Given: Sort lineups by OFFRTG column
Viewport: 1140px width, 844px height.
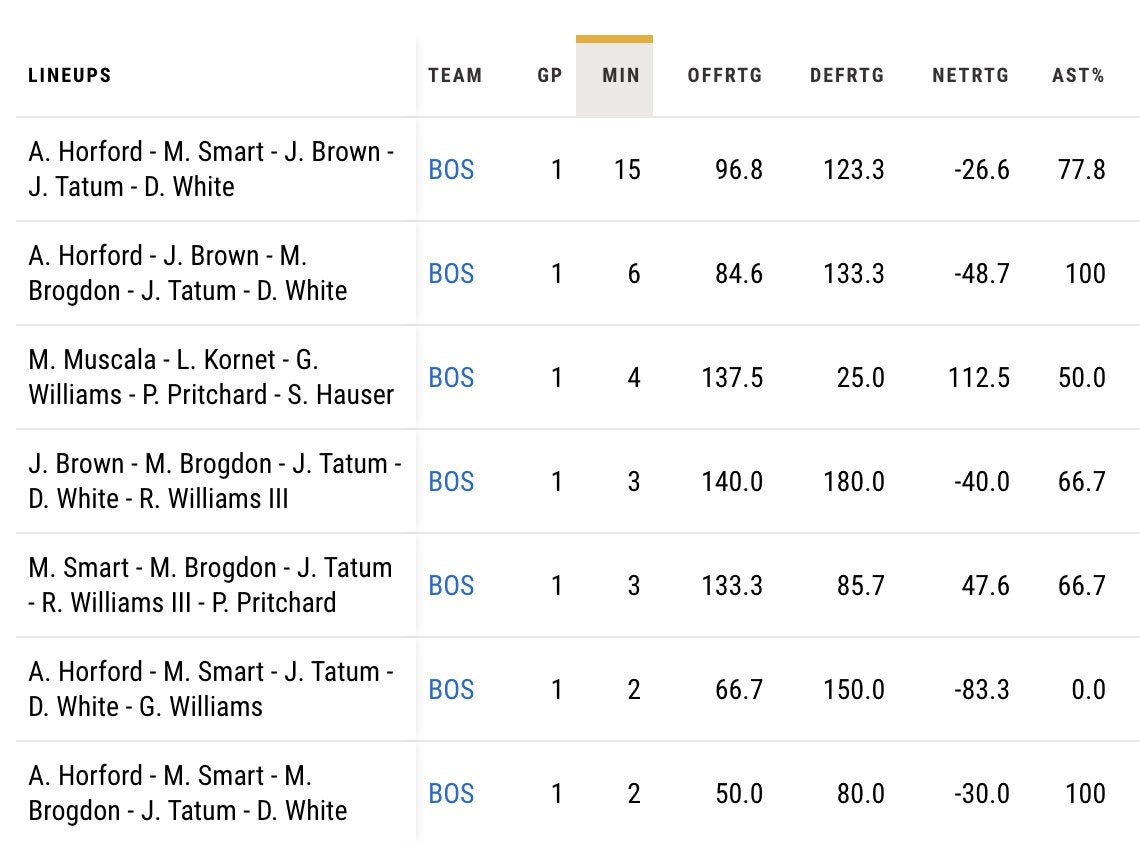Looking at the screenshot, I should click(725, 75).
